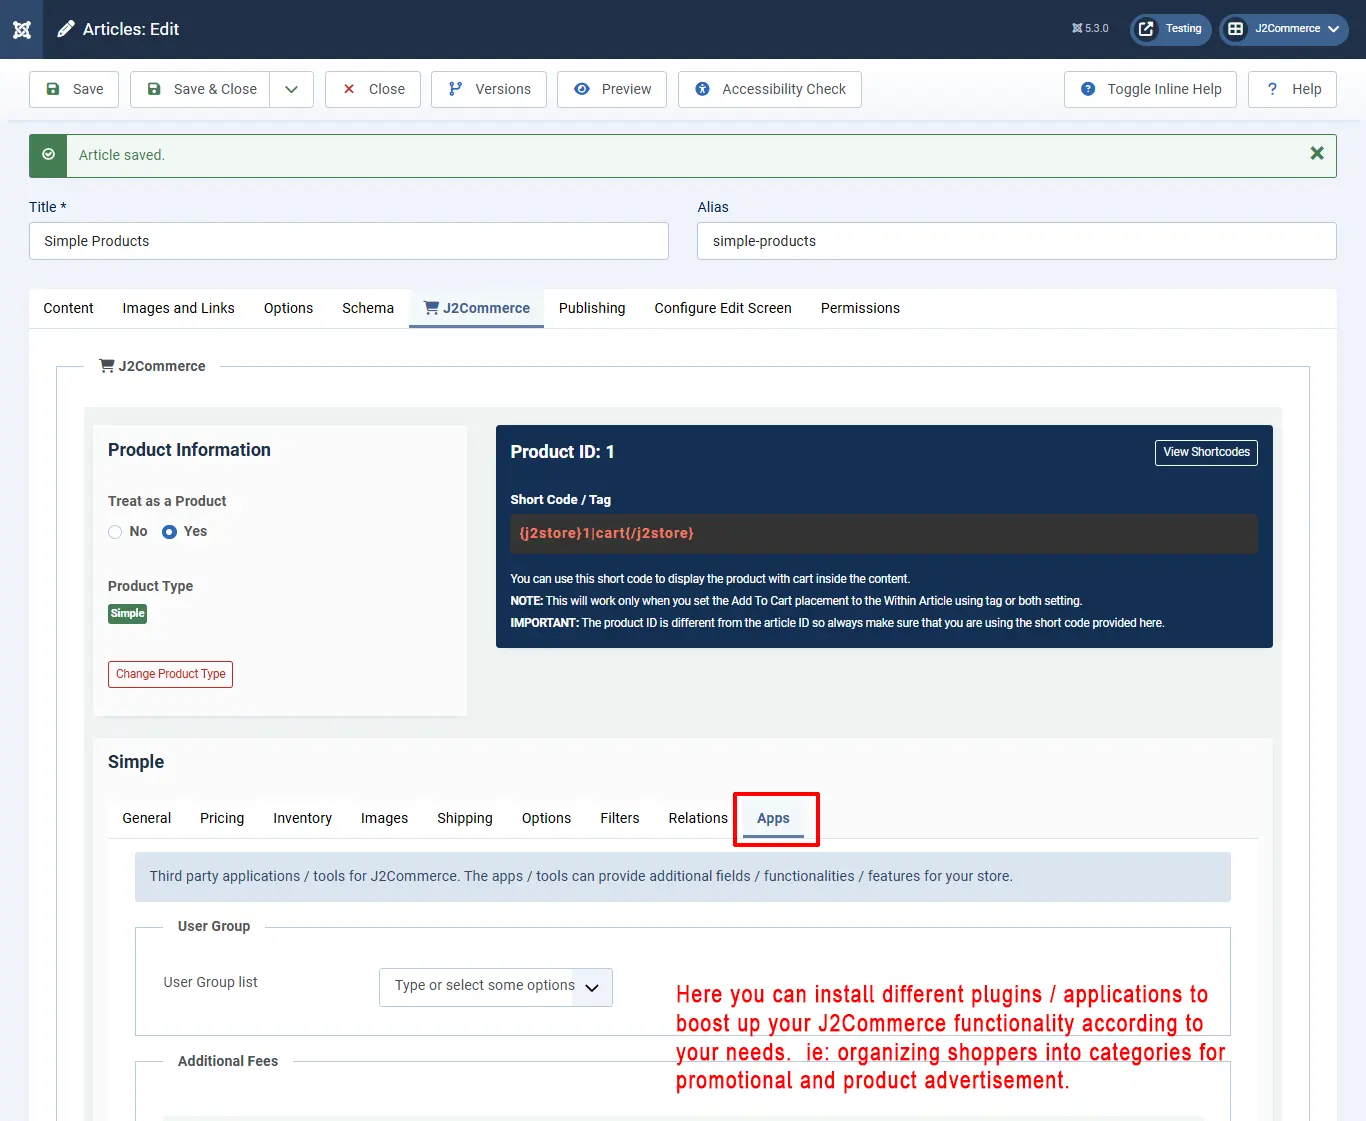The width and height of the screenshot is (1366, 1121).
Task: Preview the article
Action: (x=612, y=89)
